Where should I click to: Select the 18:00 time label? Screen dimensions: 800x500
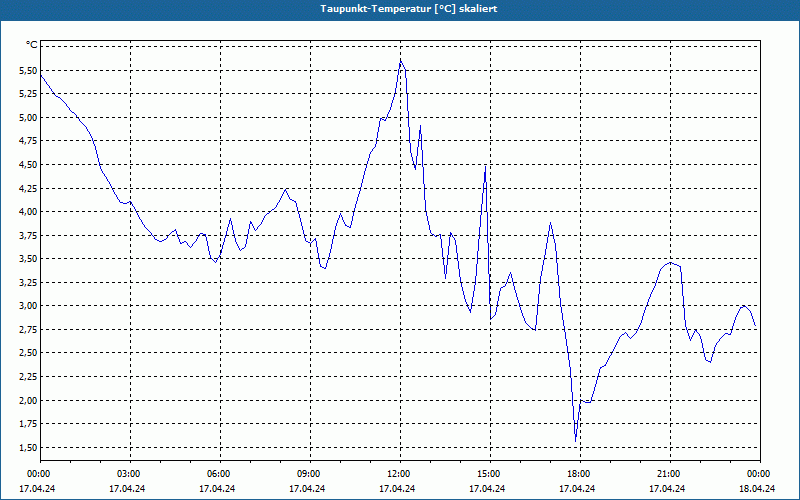pos(580,474)
